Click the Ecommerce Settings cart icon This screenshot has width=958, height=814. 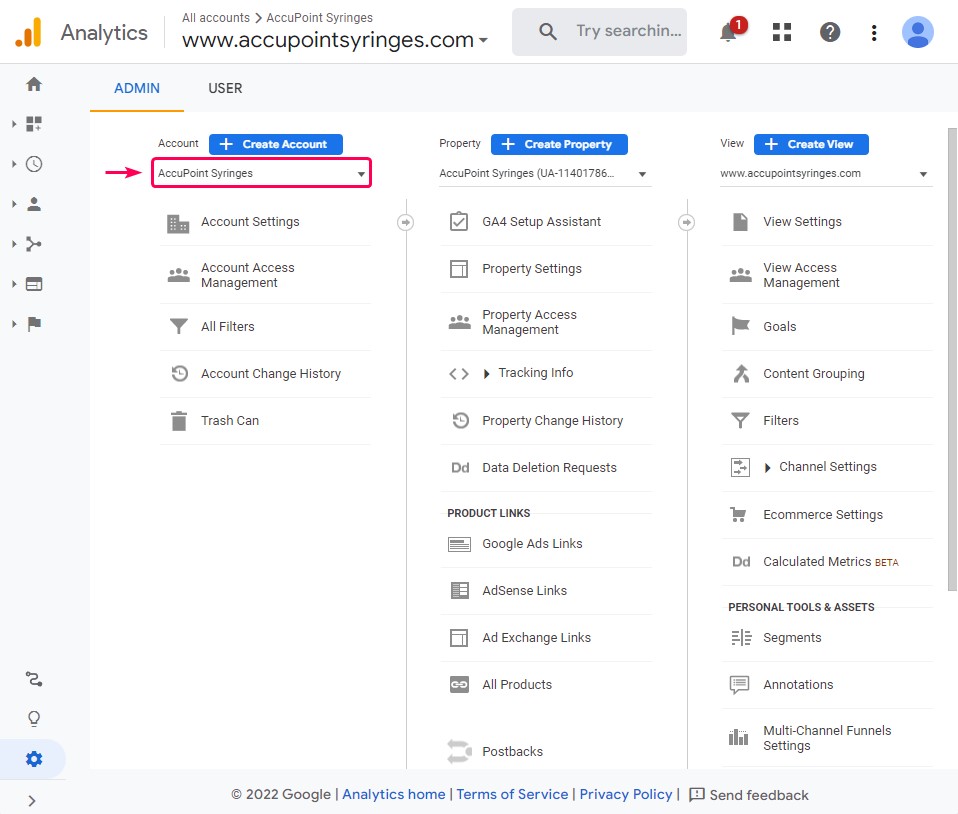pyautogui.click(x=739, y=515)
